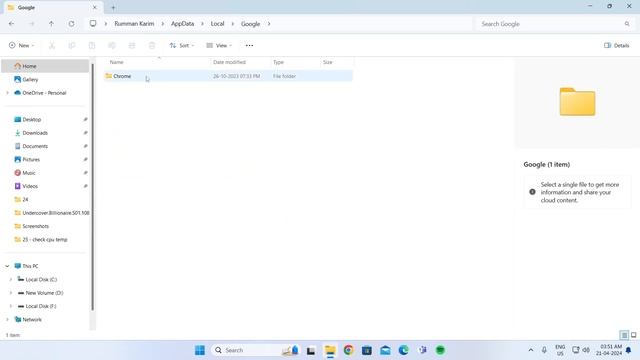640x360 pixels.
Task: Open the Sort options dropdown
Action: tap(182, 45)
